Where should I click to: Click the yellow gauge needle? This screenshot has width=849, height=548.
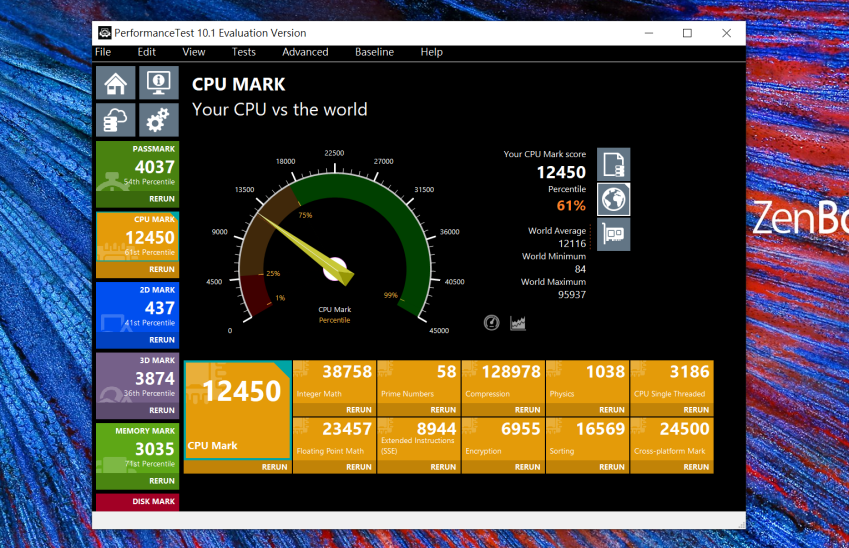pos(306,249)
